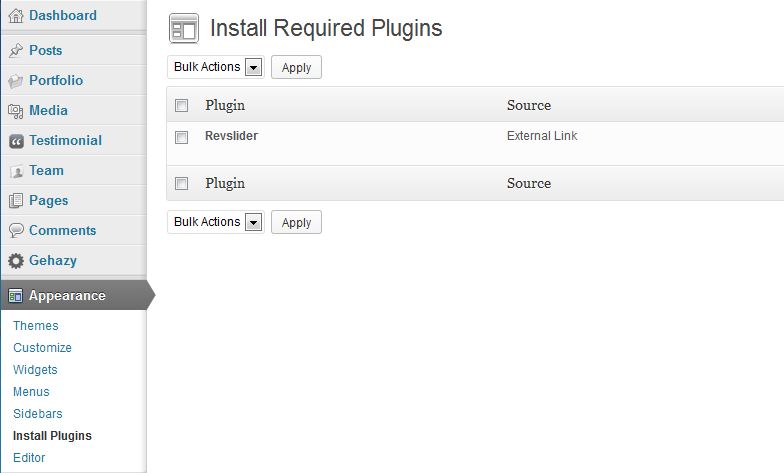This screenshot has height=473, width=784.
Task: Click the Team sidebar icon
Action: [x=16, y=171]
